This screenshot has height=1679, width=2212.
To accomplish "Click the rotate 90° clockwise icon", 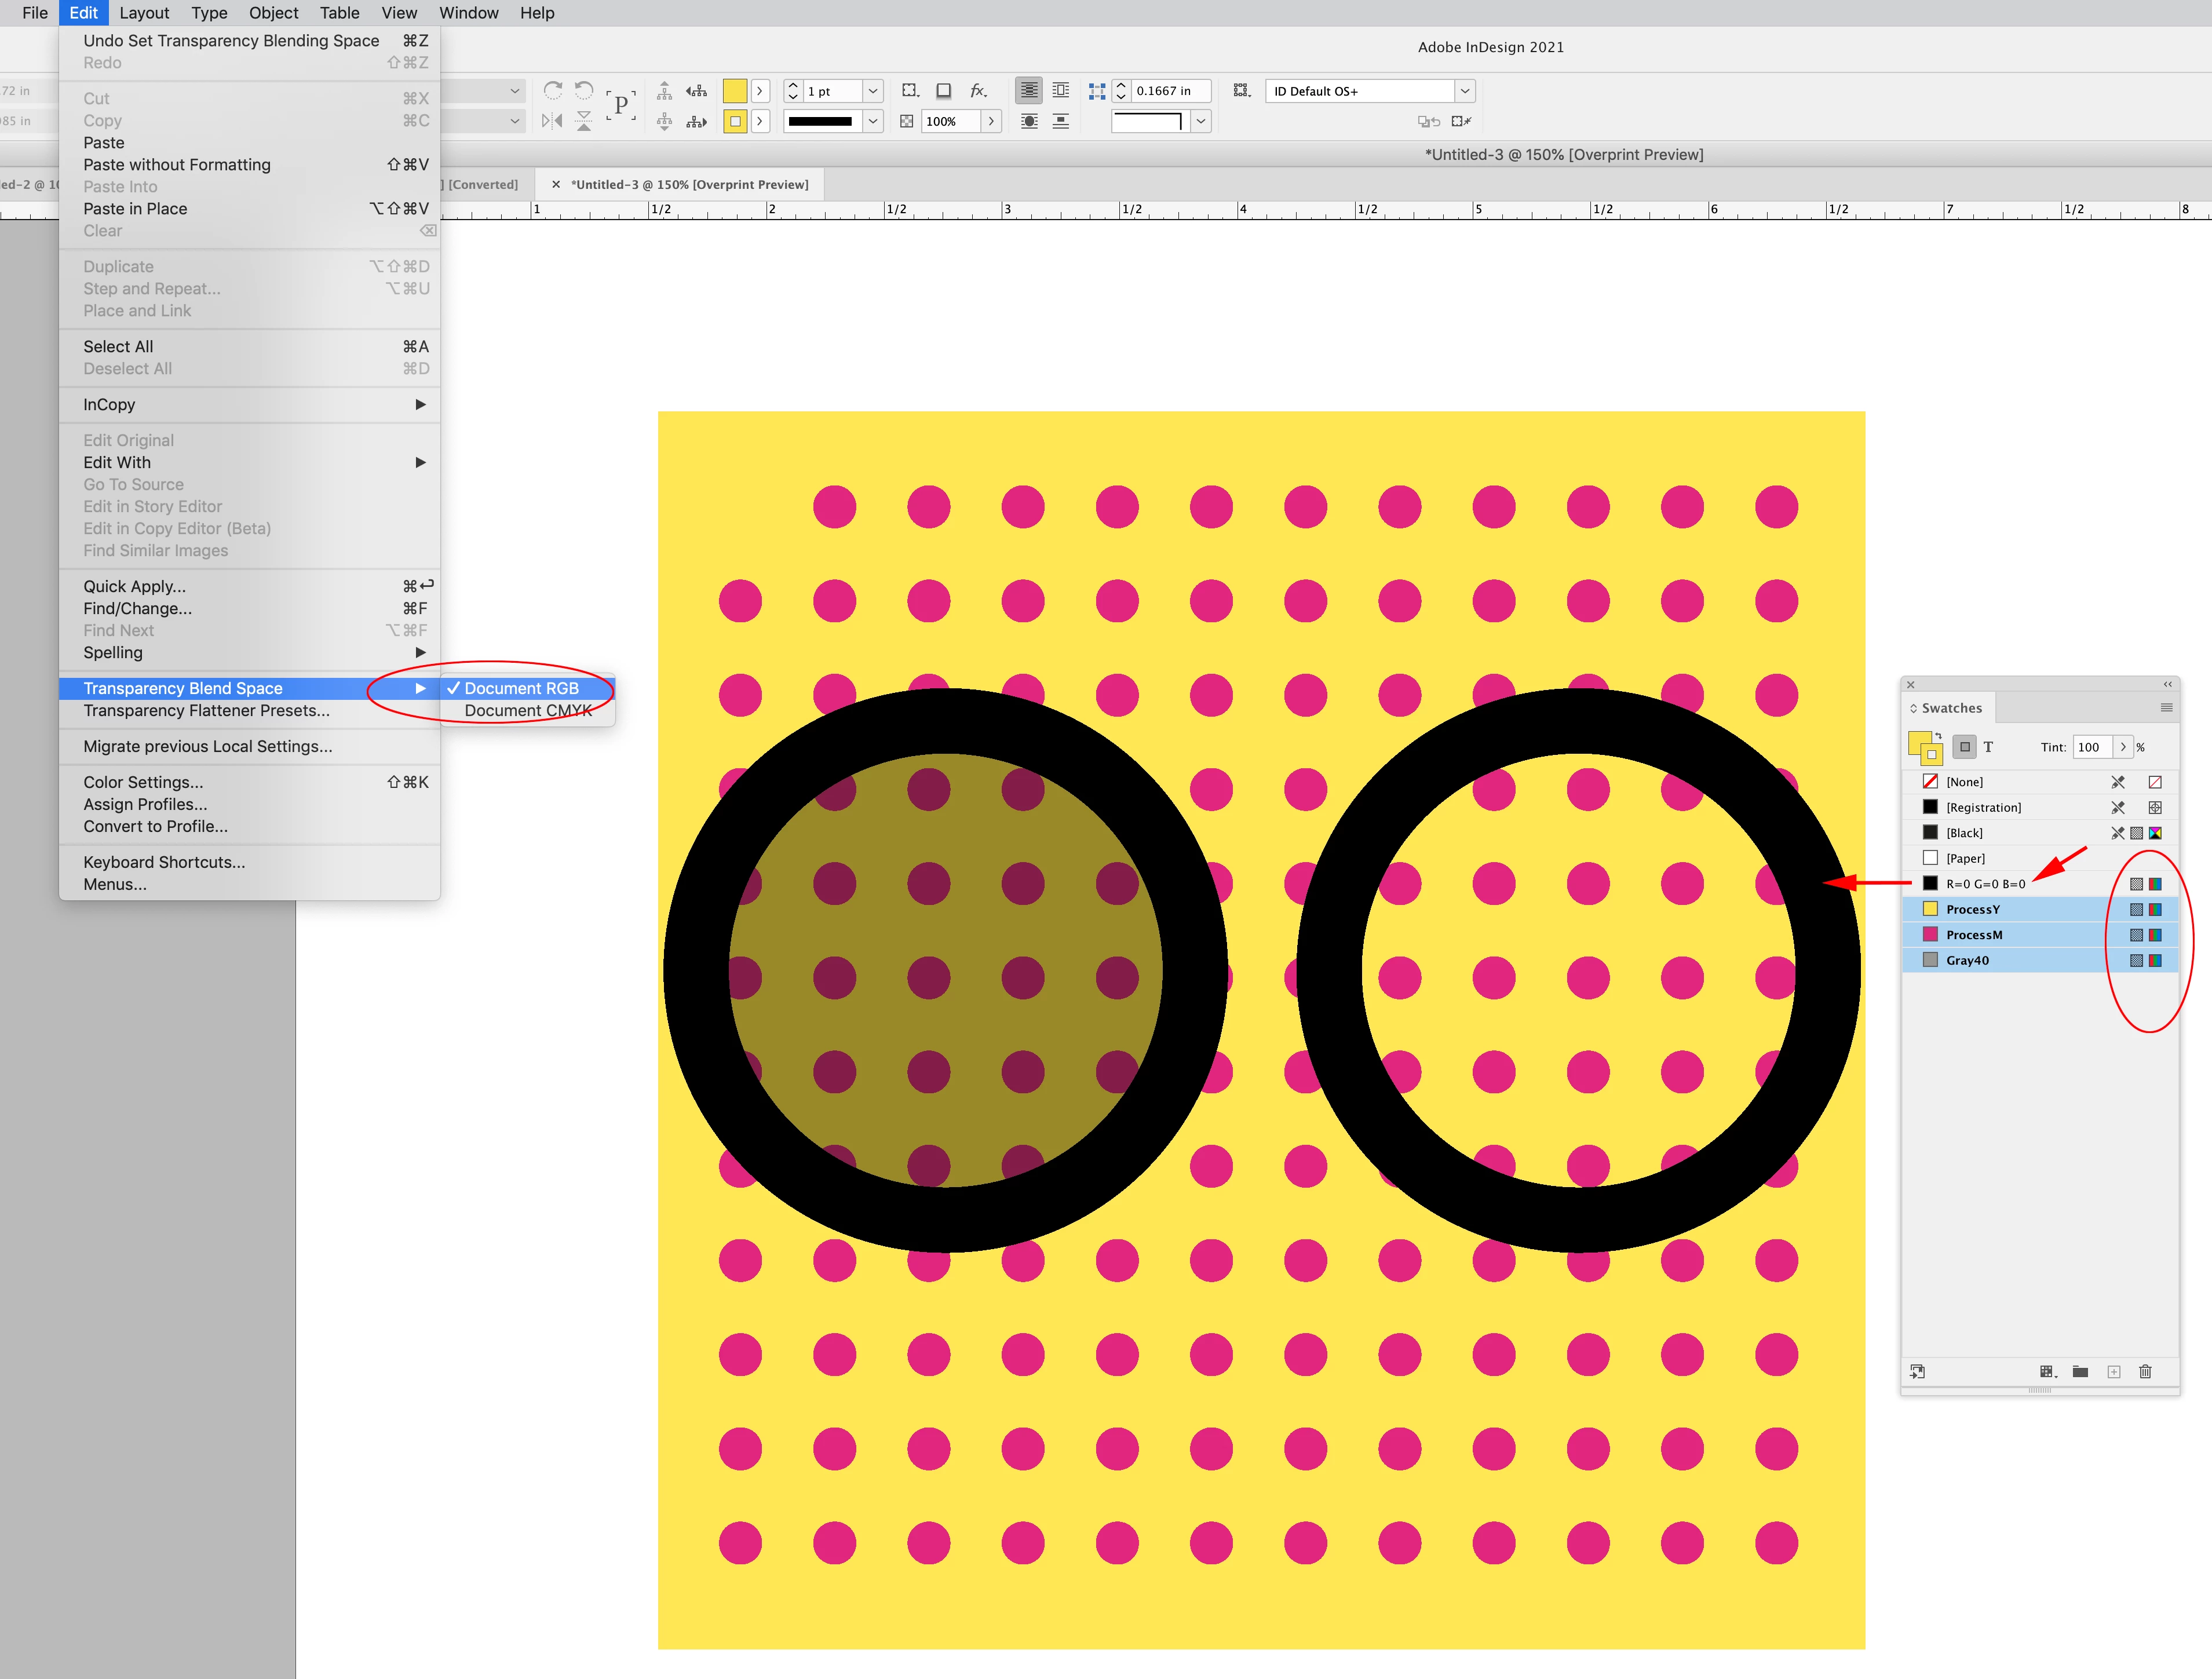I will 552,90.
